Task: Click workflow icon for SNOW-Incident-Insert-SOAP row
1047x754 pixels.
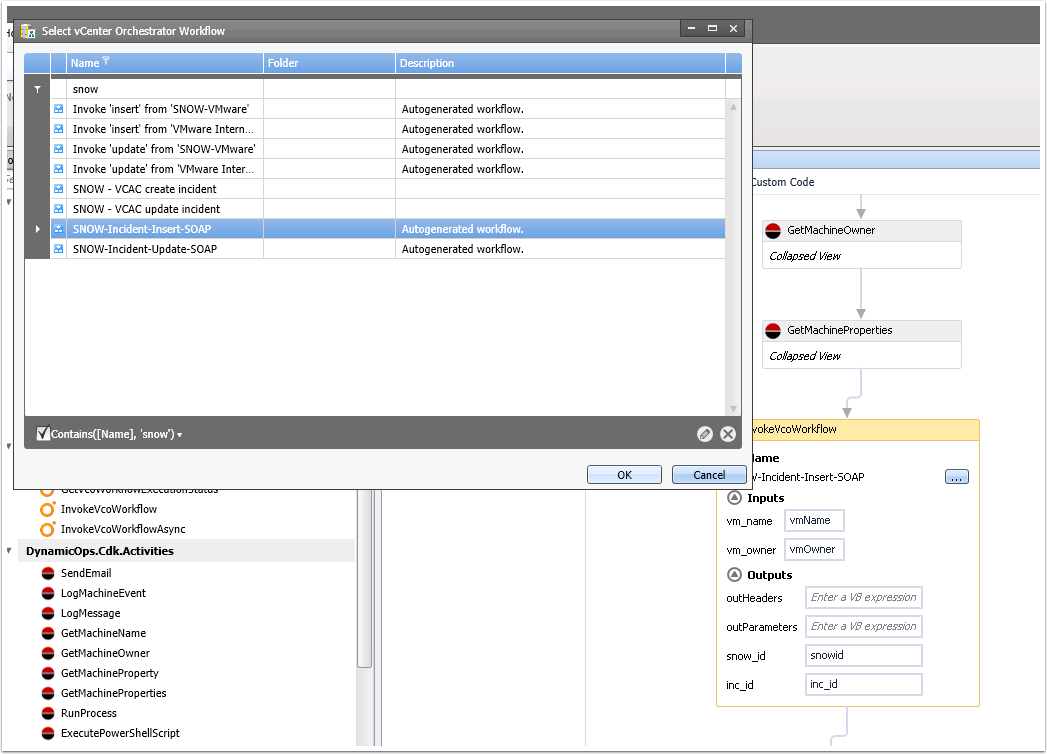Action: [59, 229]
